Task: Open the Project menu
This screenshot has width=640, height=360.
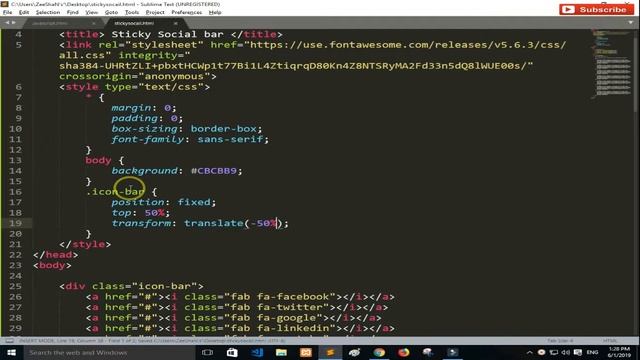Action: click(x=155, y=12)
